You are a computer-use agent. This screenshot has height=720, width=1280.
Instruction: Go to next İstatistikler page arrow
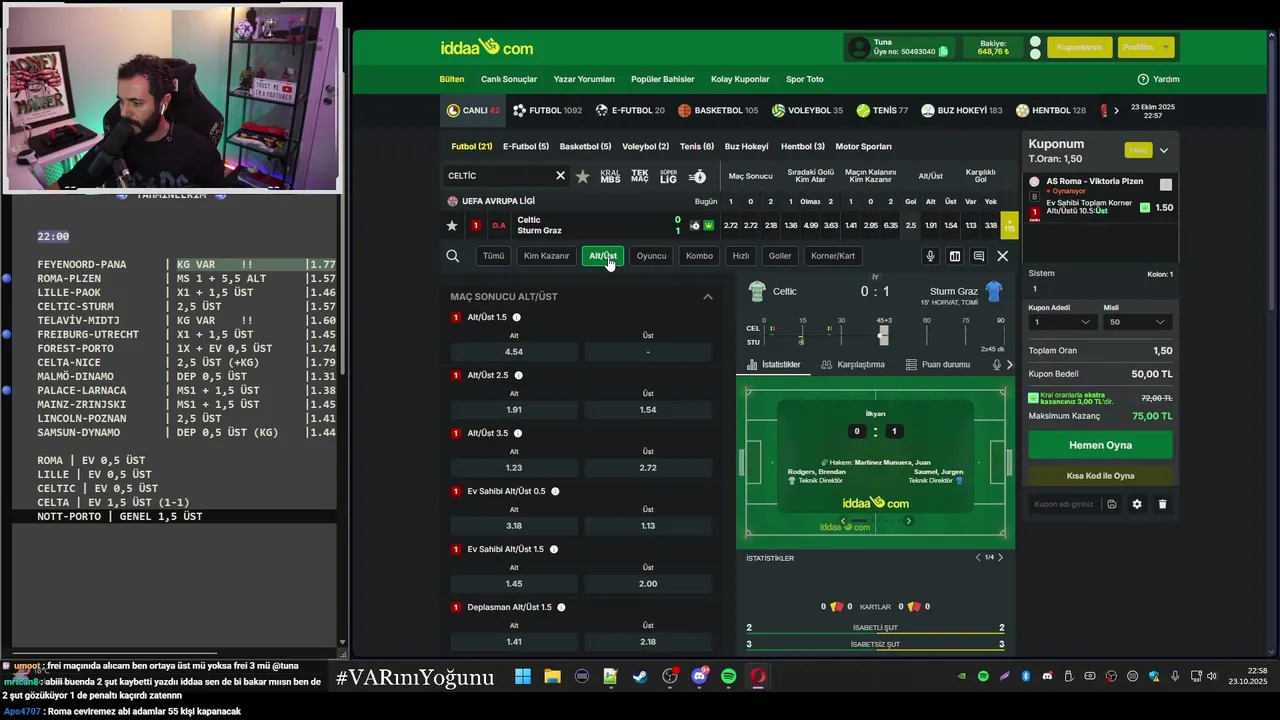pos(1000,557)
